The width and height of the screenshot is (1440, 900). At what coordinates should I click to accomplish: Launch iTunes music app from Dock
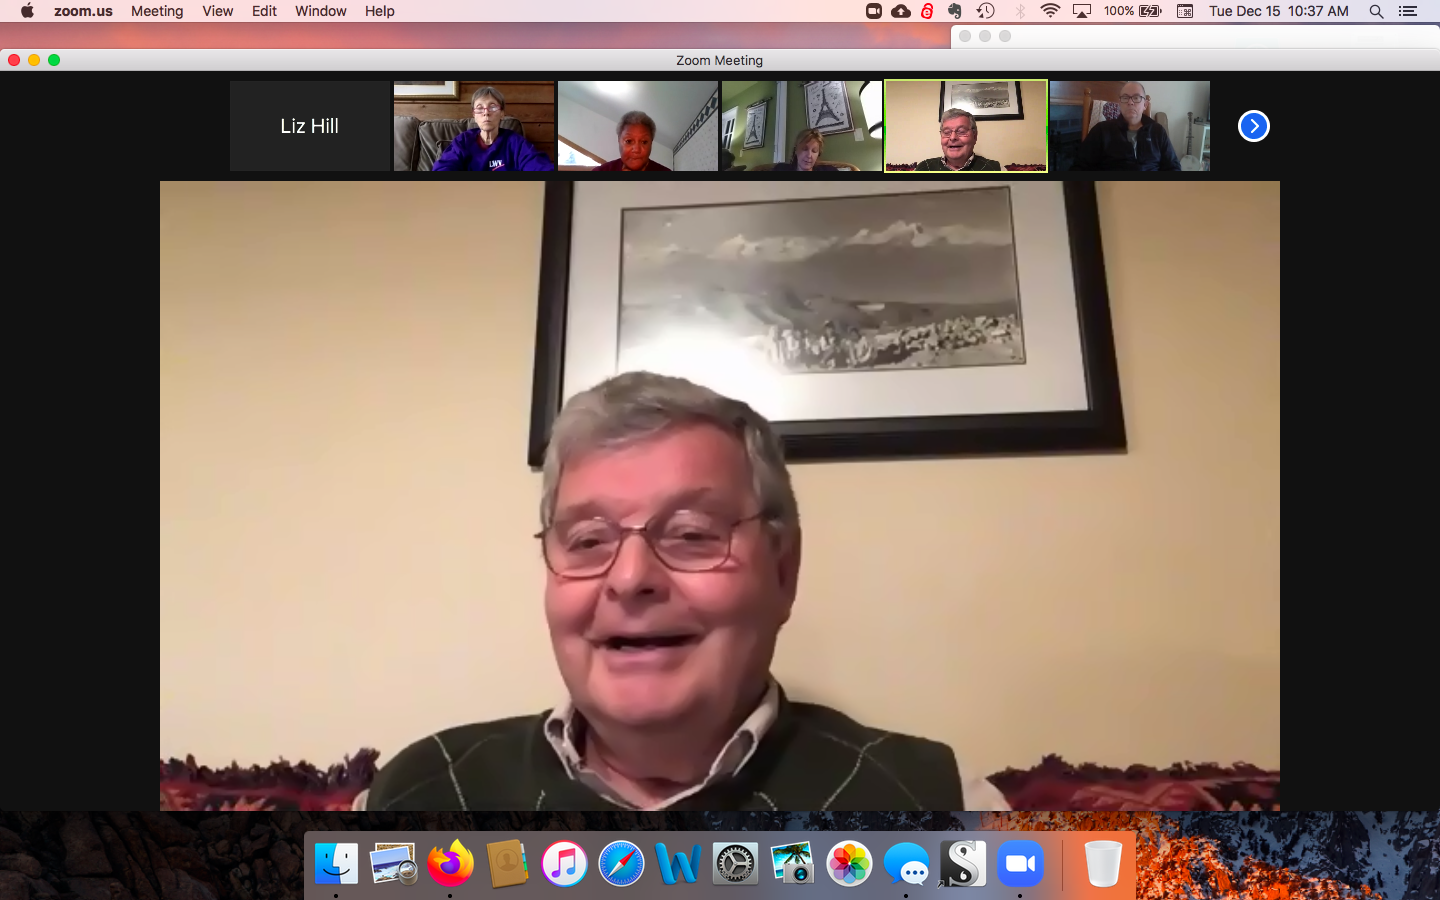tap(564, 863)
